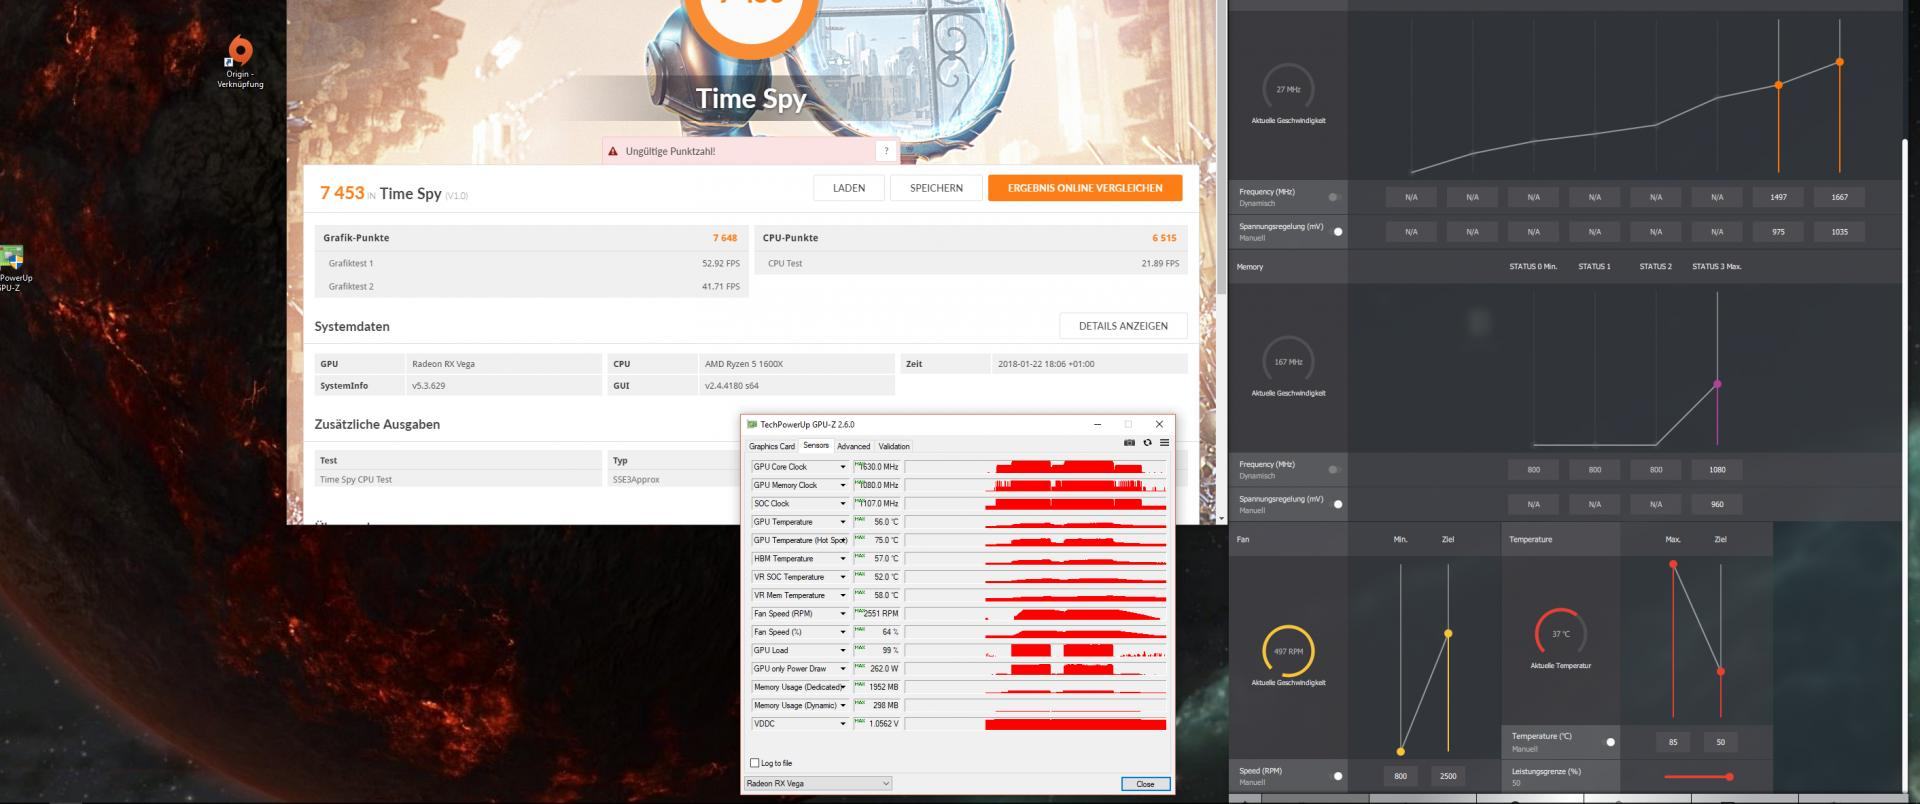Open the Radeon RX Vega GPU selector
The image size is (1920, 804).
pos(817,783)
